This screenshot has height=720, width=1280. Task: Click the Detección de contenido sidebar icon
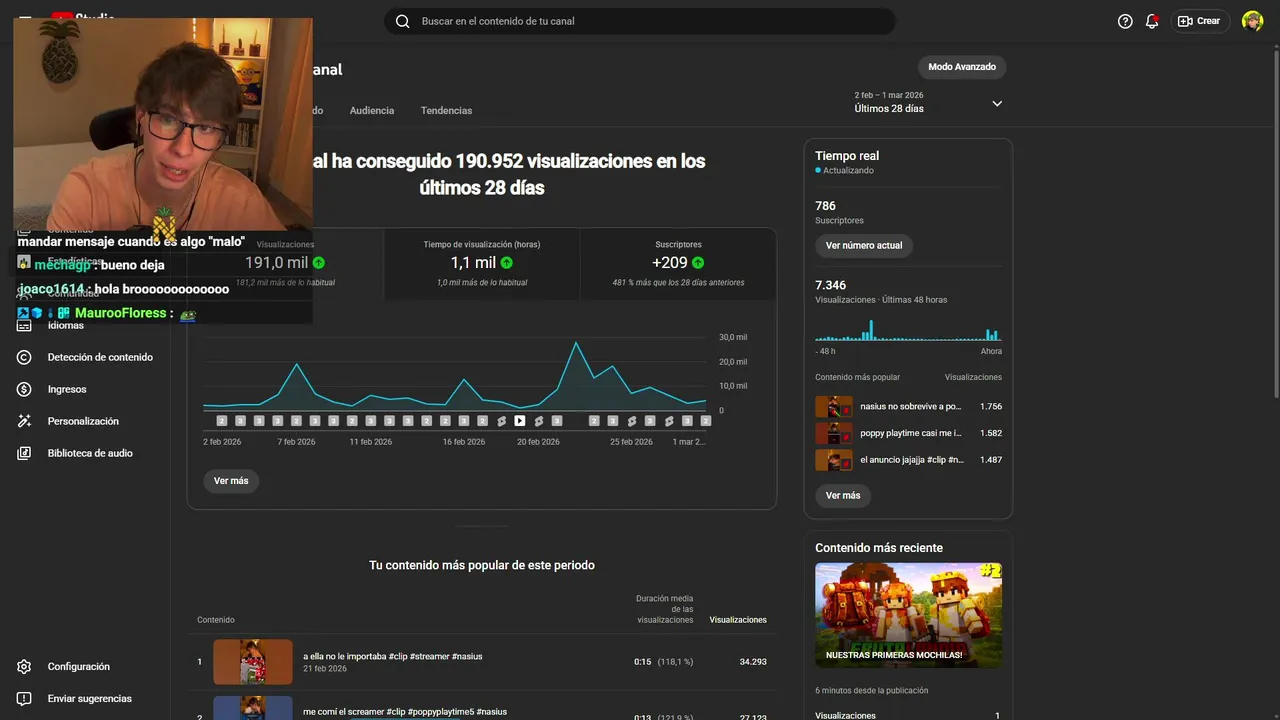25,357
